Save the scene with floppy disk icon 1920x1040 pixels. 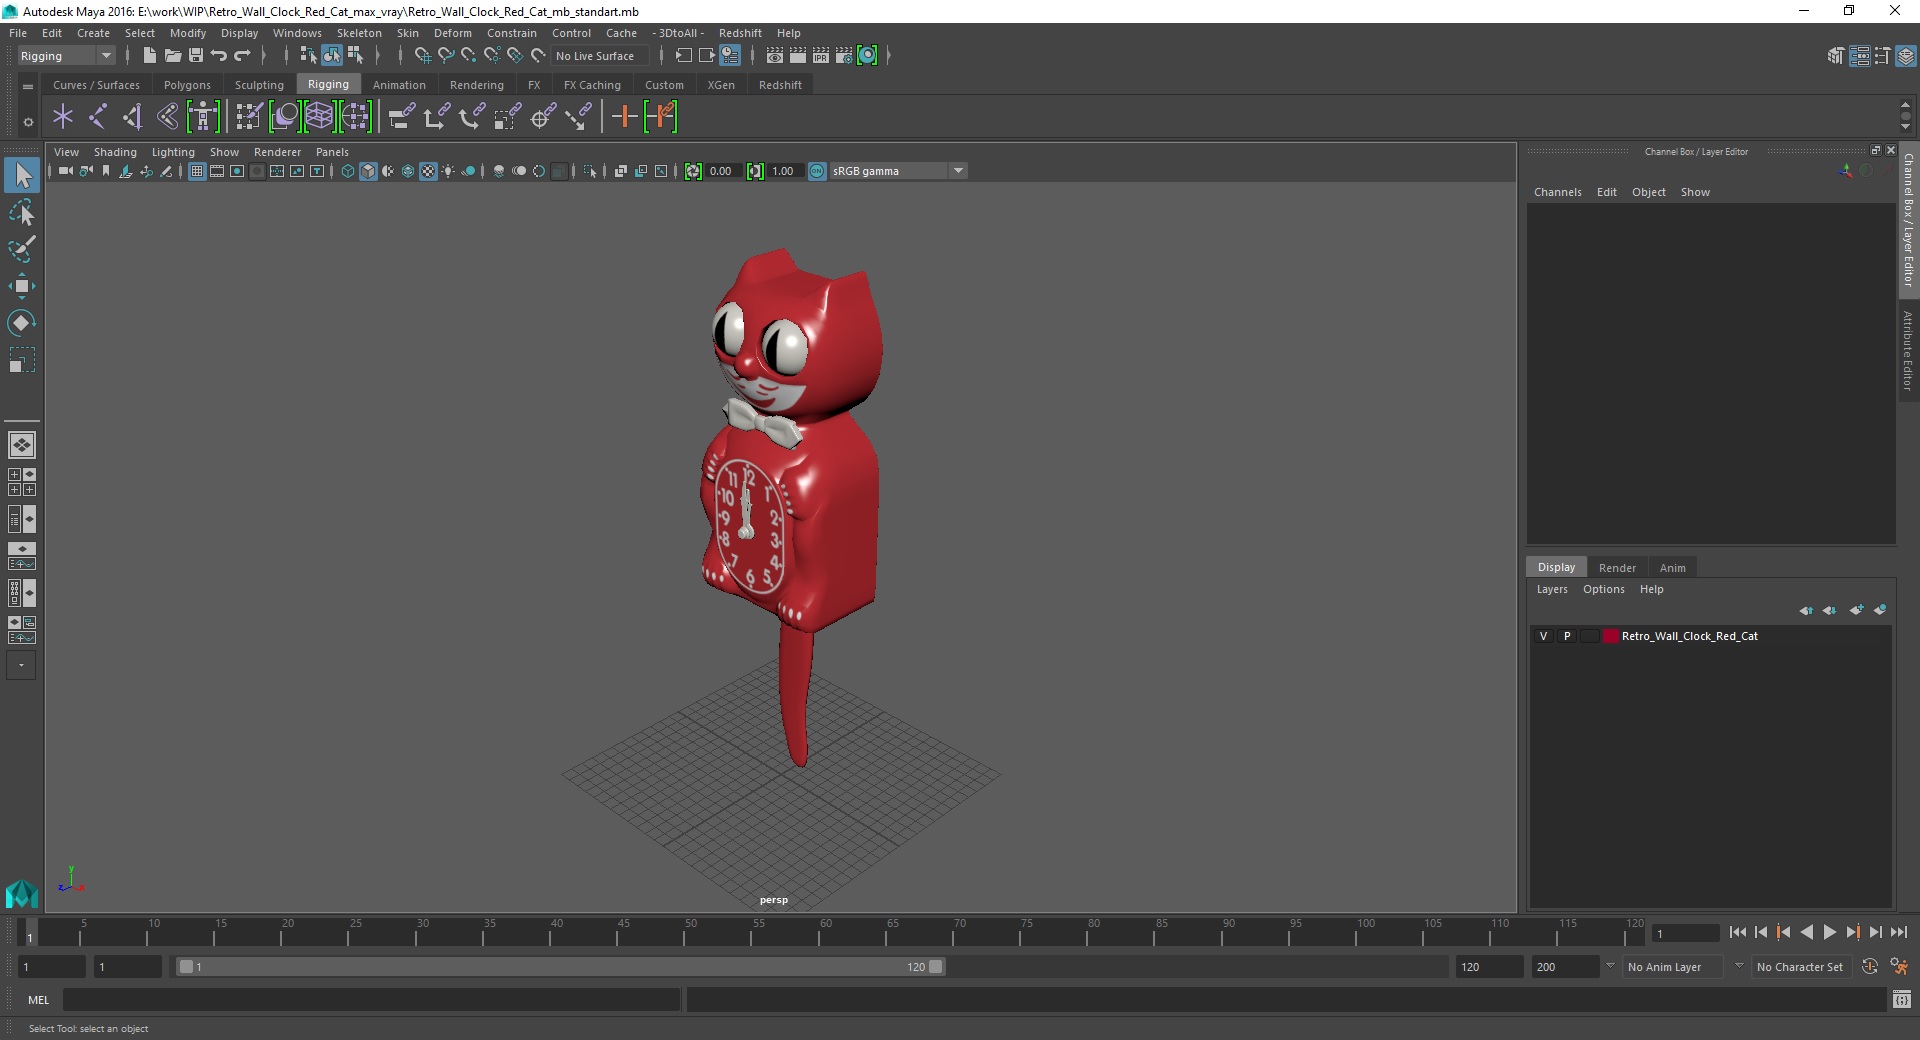coord(196,56)
